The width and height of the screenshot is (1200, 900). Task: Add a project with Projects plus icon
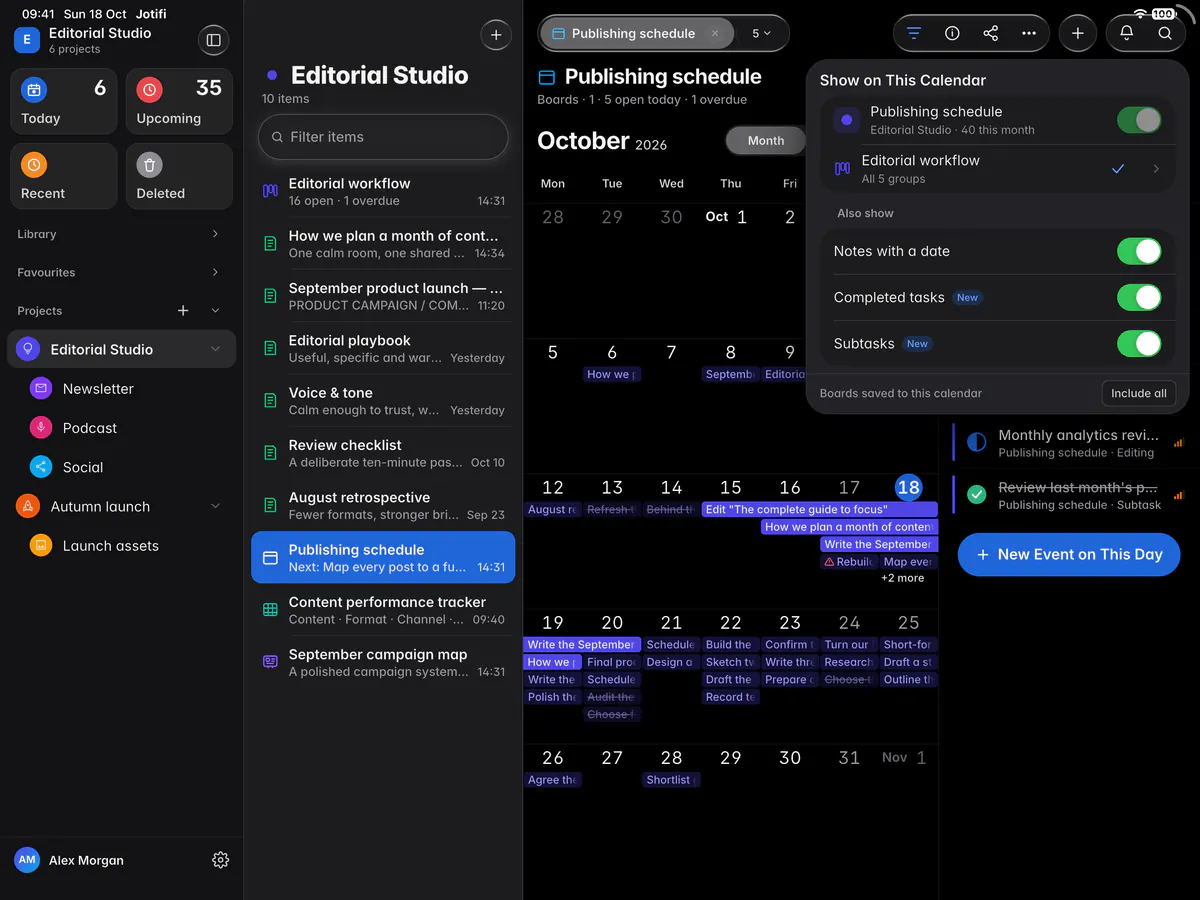183,311
